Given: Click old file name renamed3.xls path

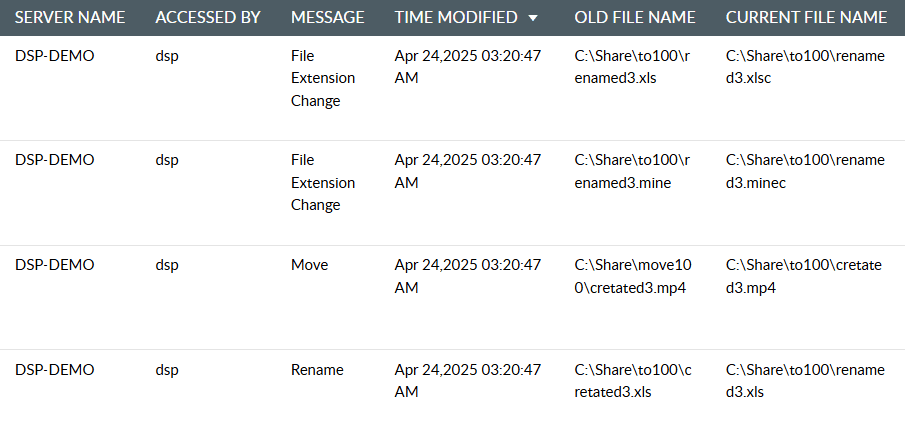Looking at the screenshot, I should pyautogui.click(x=632, y=66).
